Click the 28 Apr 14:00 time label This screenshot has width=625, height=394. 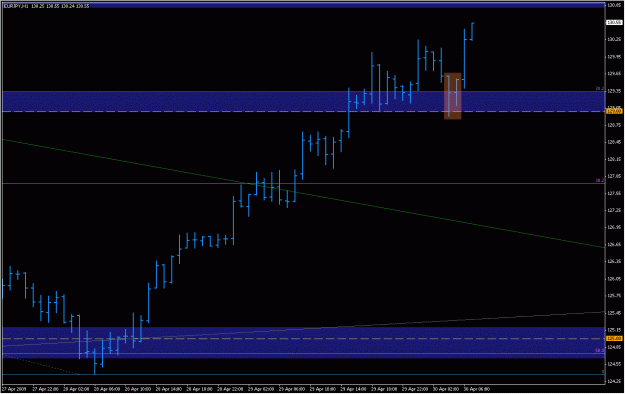pyautogui.click(x=169, y=389)
